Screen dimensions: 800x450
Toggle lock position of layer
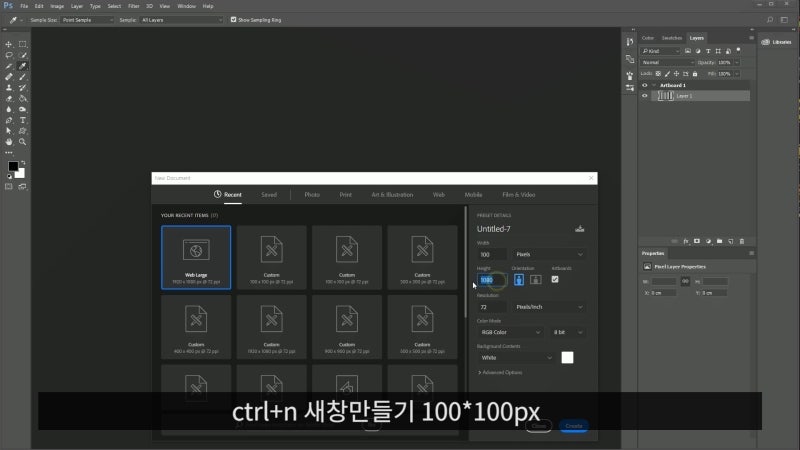[677, 74]
